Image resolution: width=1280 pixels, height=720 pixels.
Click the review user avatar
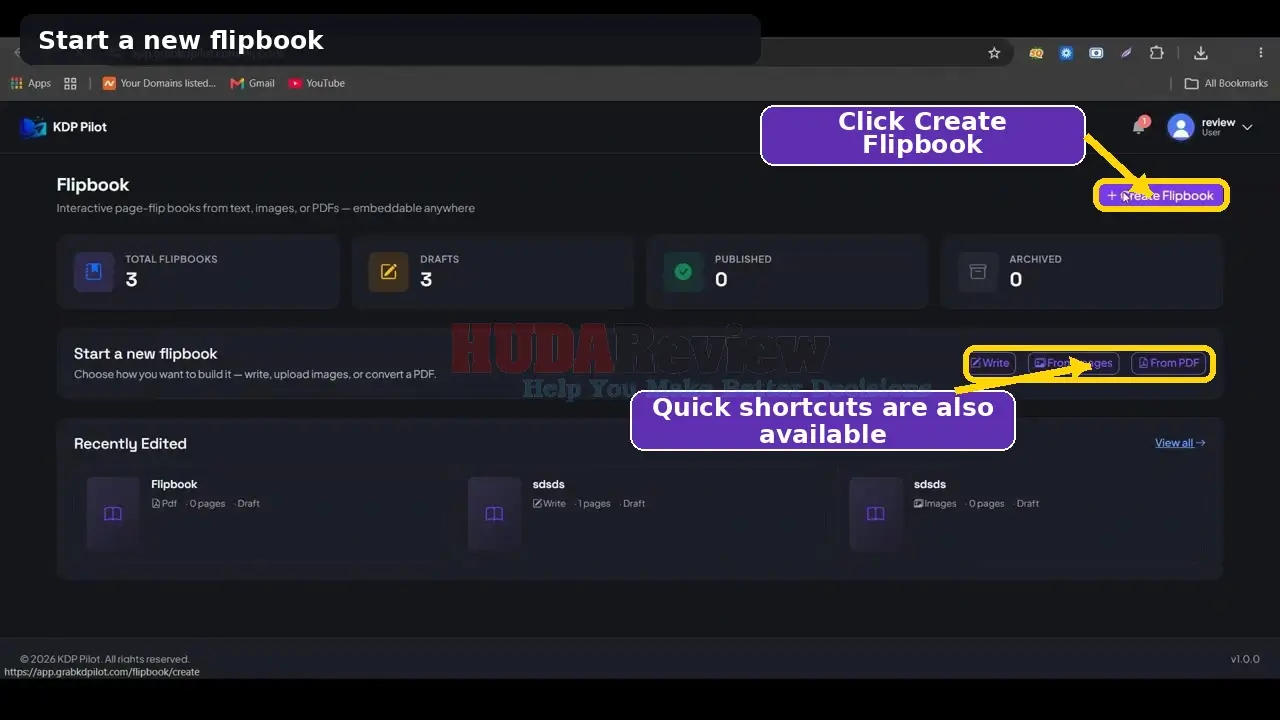pyautogui.click(x=1181, y=127)
